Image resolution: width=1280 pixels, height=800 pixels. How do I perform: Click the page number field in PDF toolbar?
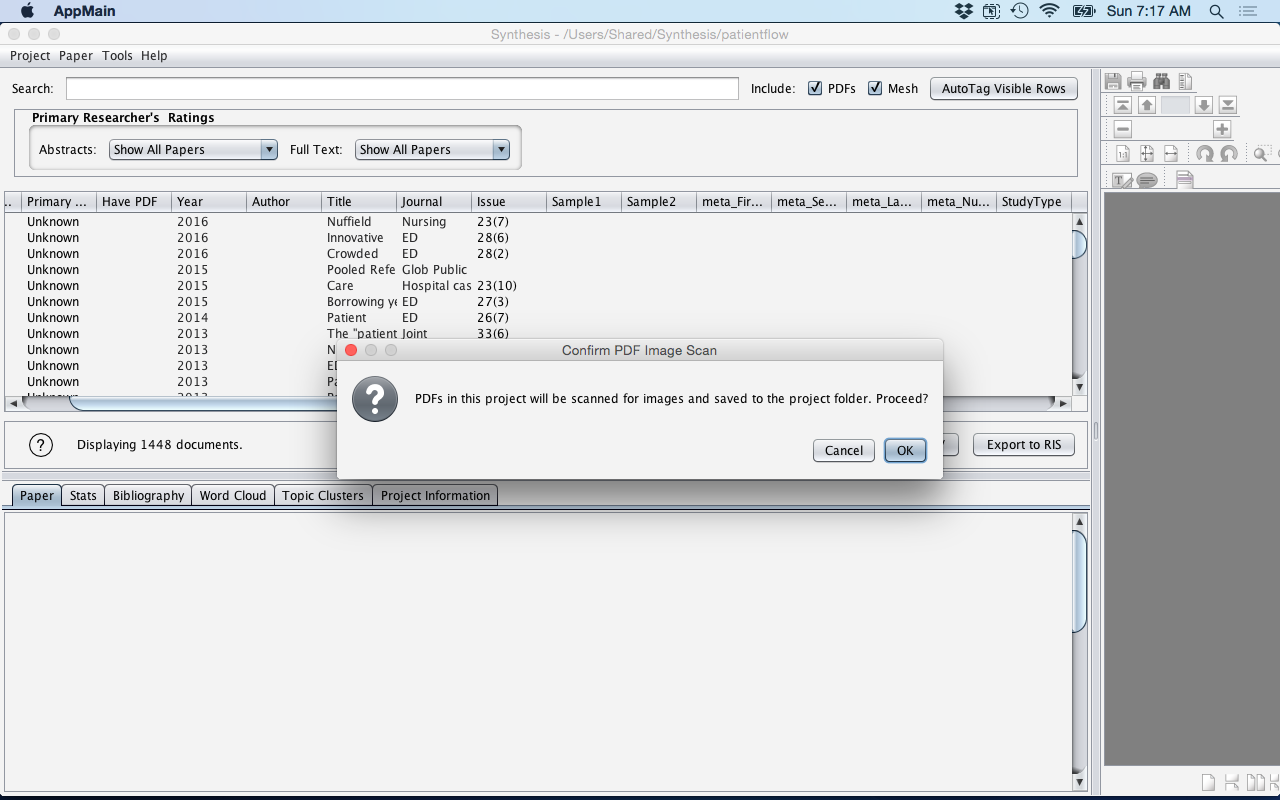tap(1175, 105)
